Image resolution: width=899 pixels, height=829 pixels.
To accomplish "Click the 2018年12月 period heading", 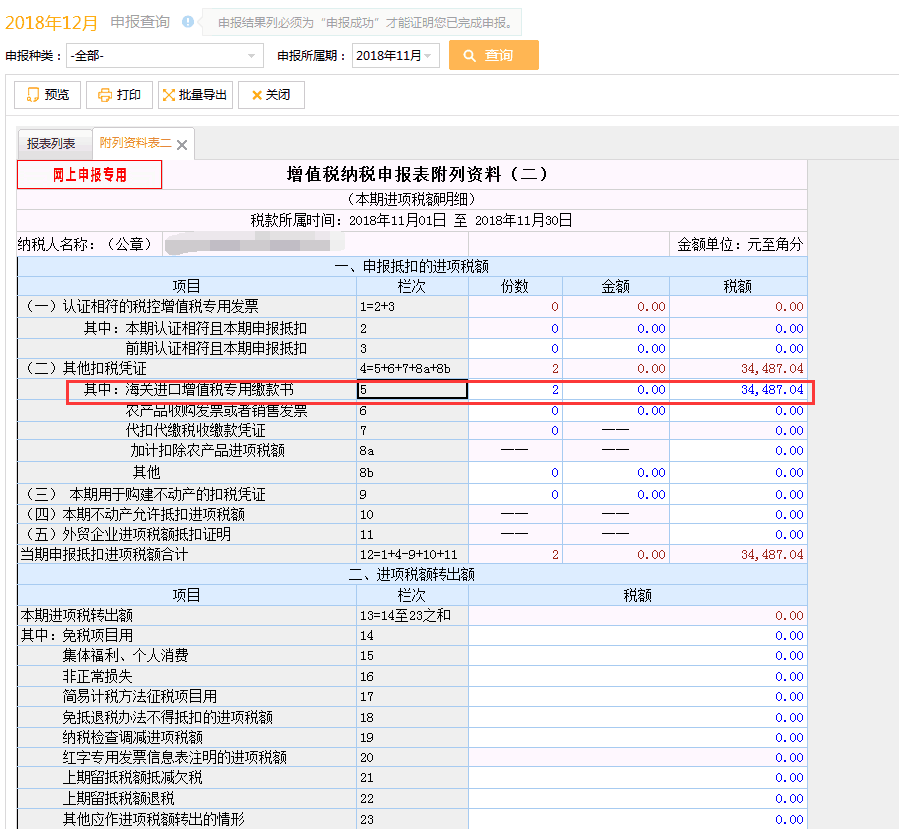I will tap(52, 23).
